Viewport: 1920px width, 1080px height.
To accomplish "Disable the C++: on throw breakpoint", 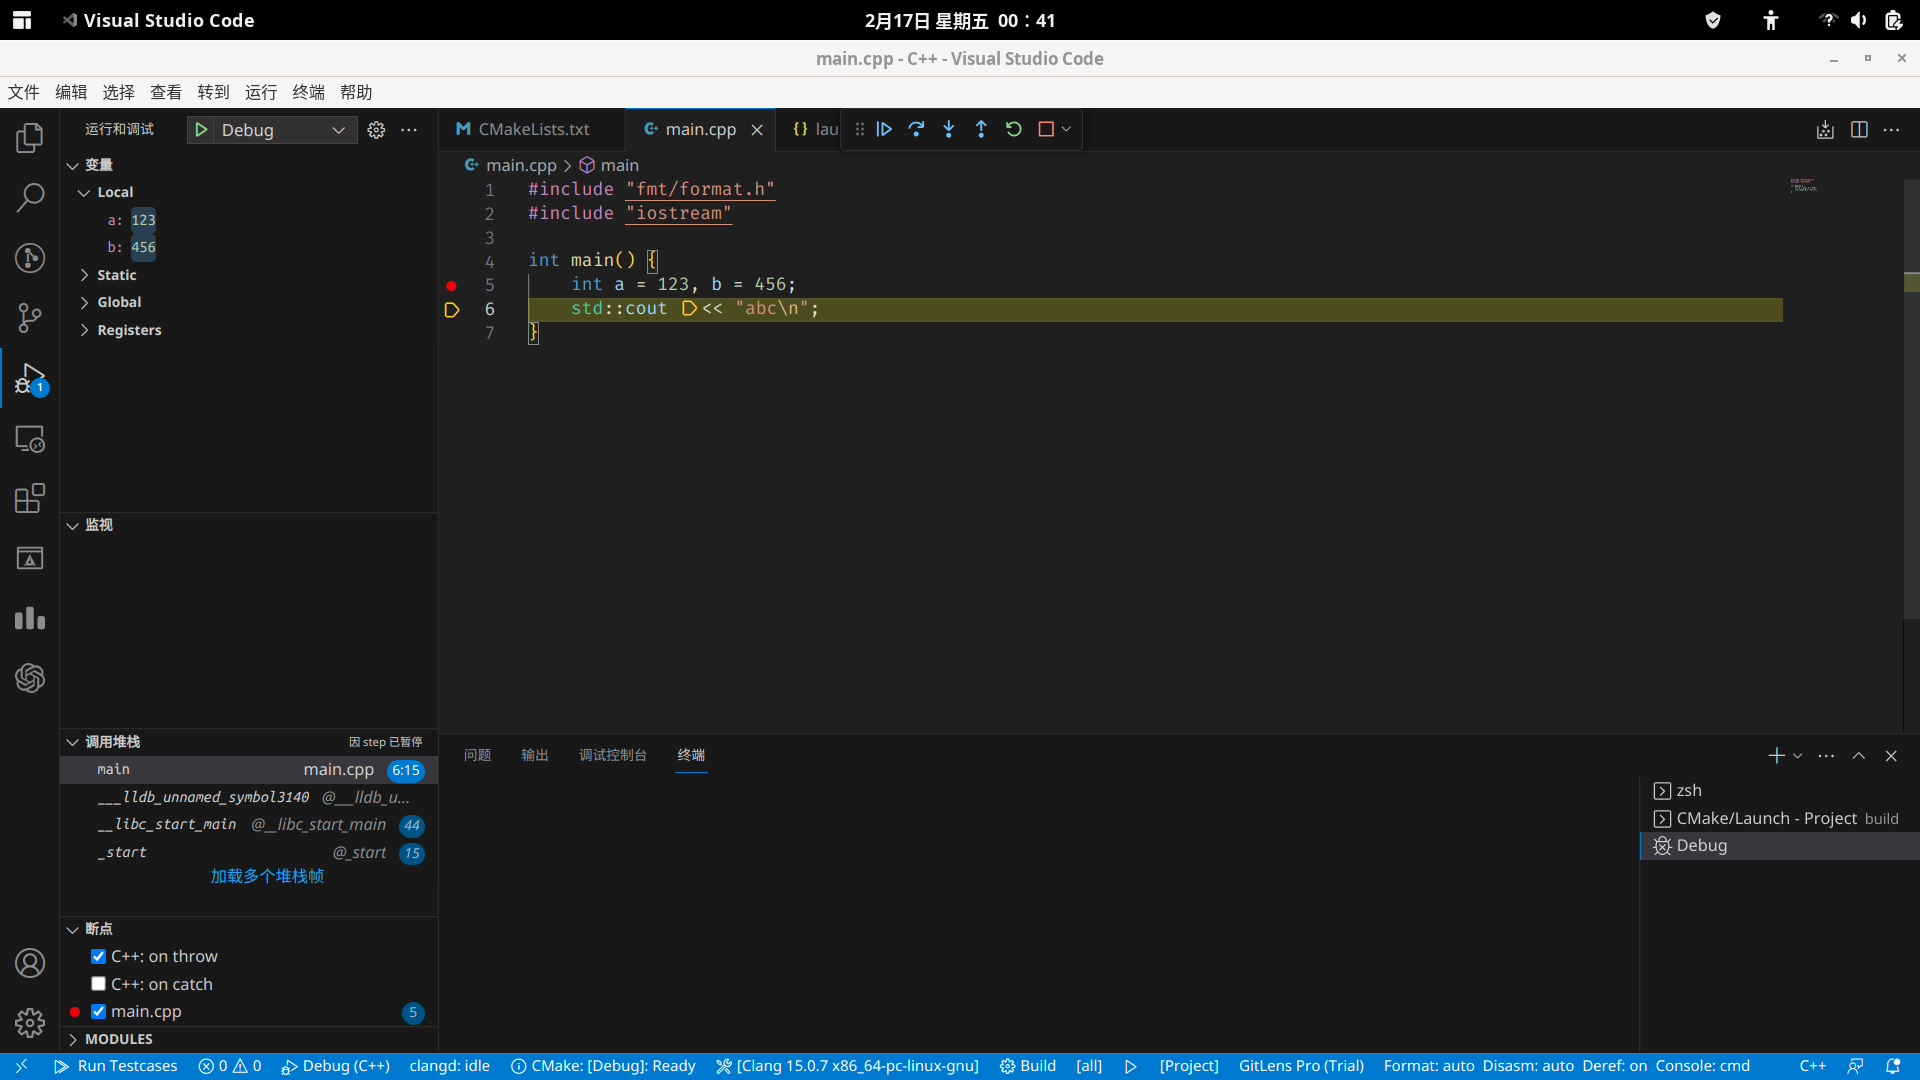I will (98, 956).
